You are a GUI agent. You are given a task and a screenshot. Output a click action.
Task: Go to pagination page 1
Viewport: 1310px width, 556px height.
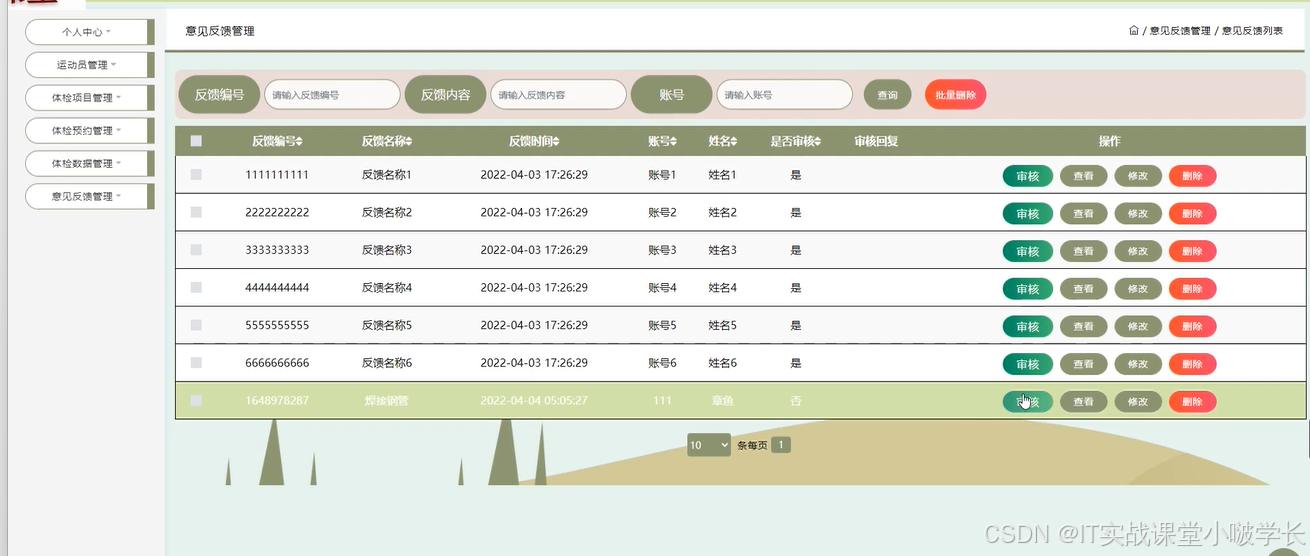coord(781,445)
